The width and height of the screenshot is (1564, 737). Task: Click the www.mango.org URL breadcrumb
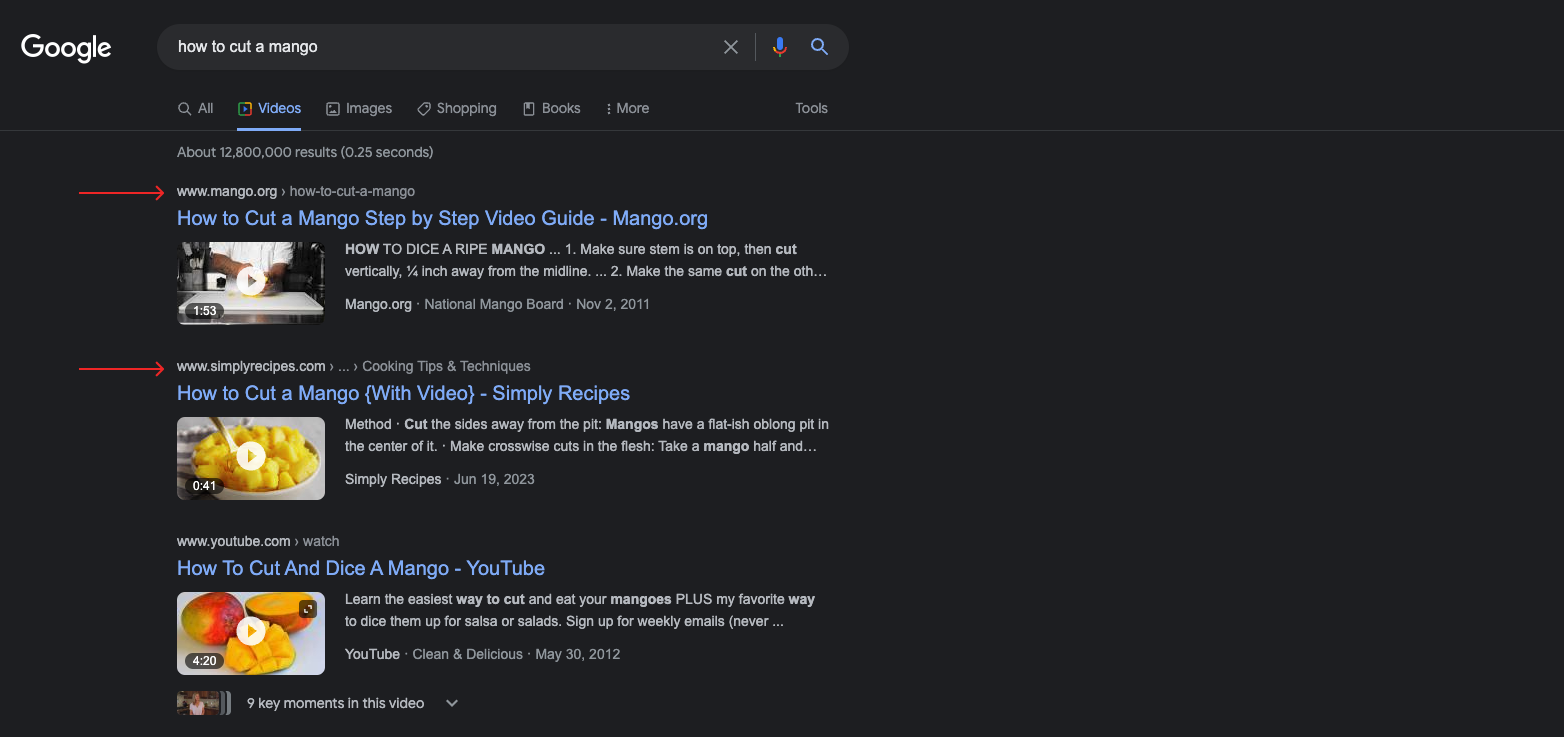pos(296,191)
